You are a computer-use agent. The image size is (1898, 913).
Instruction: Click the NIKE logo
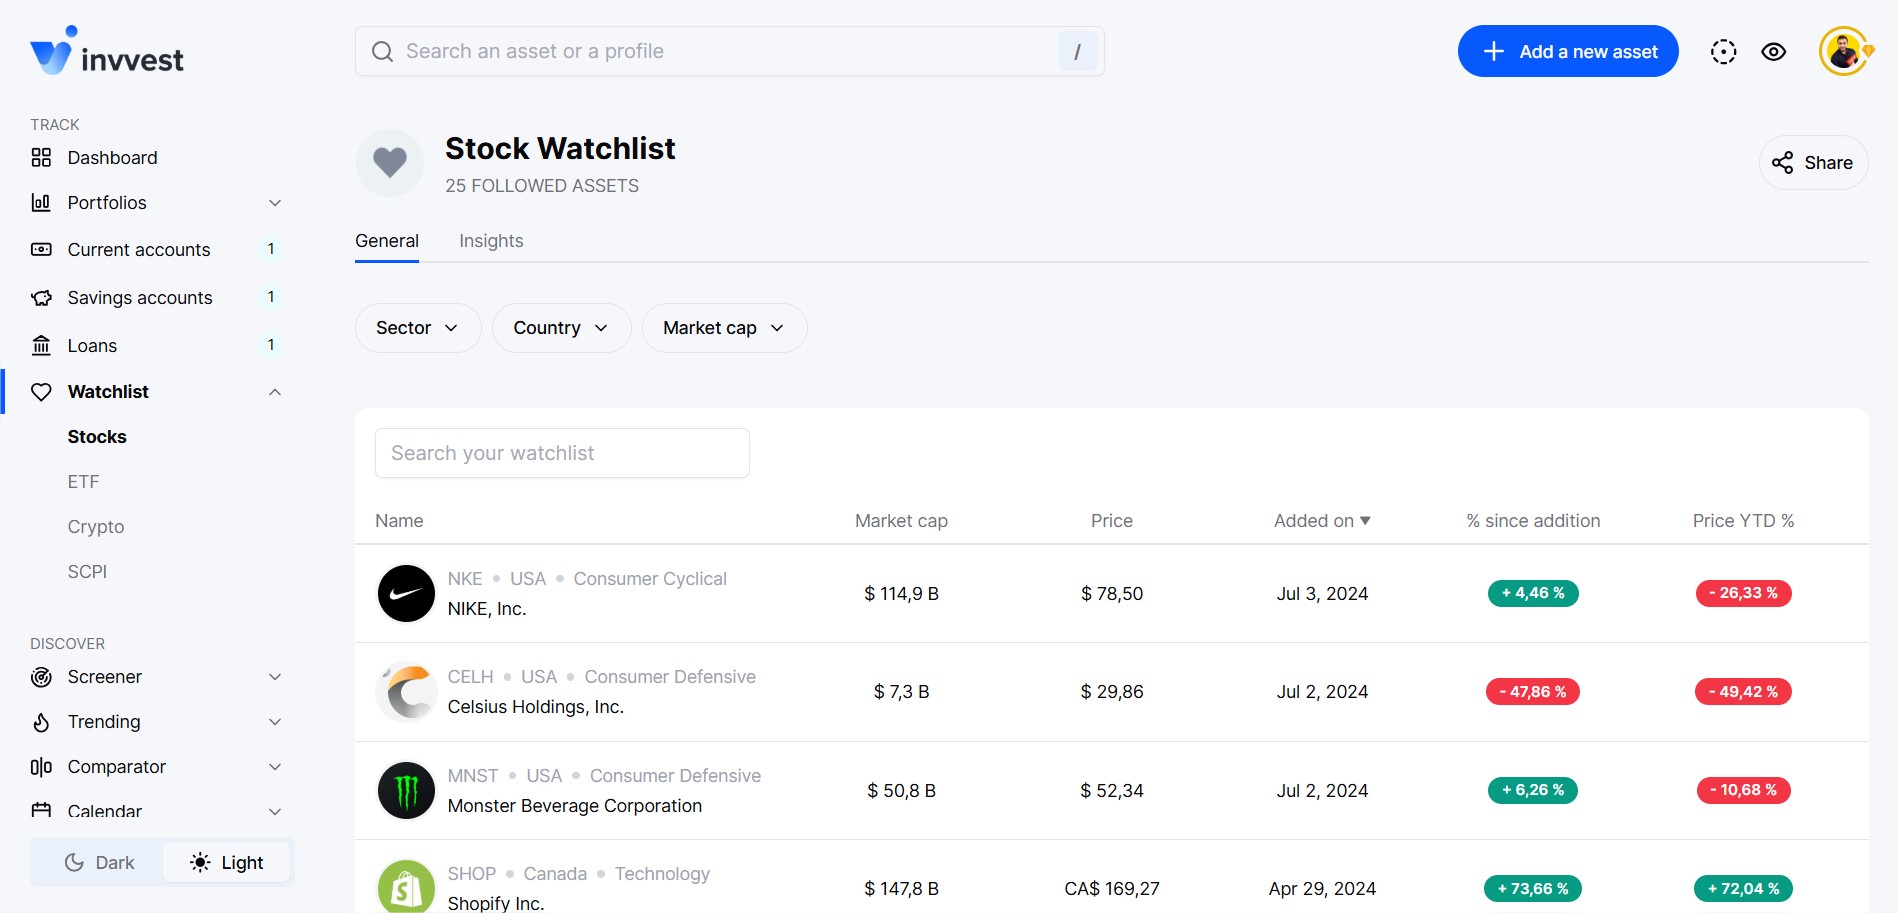[406, 594]
